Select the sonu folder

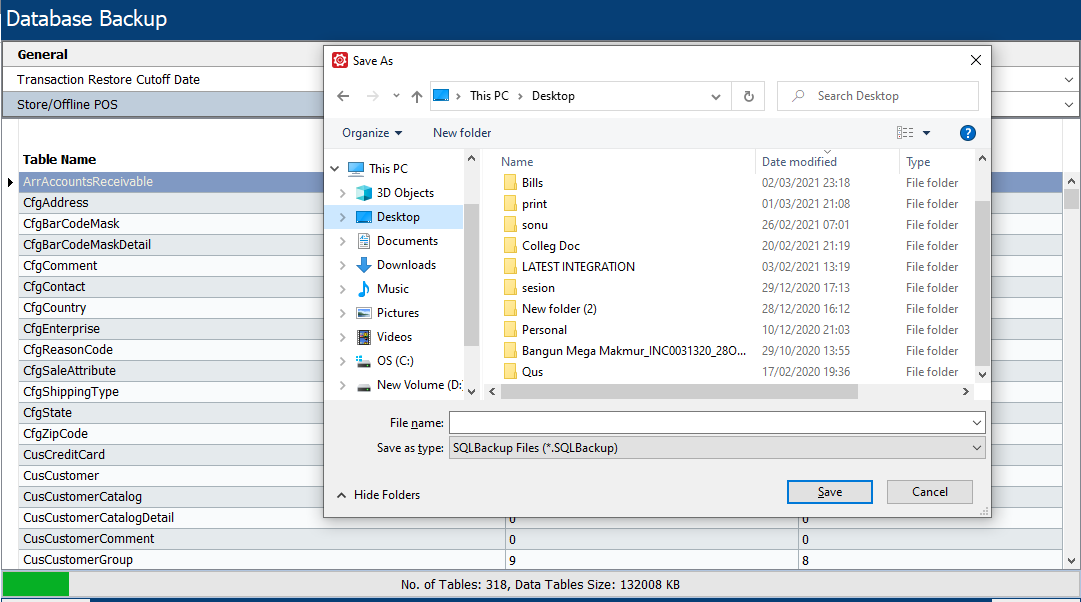pyautogui.click(x=534, y=225)
